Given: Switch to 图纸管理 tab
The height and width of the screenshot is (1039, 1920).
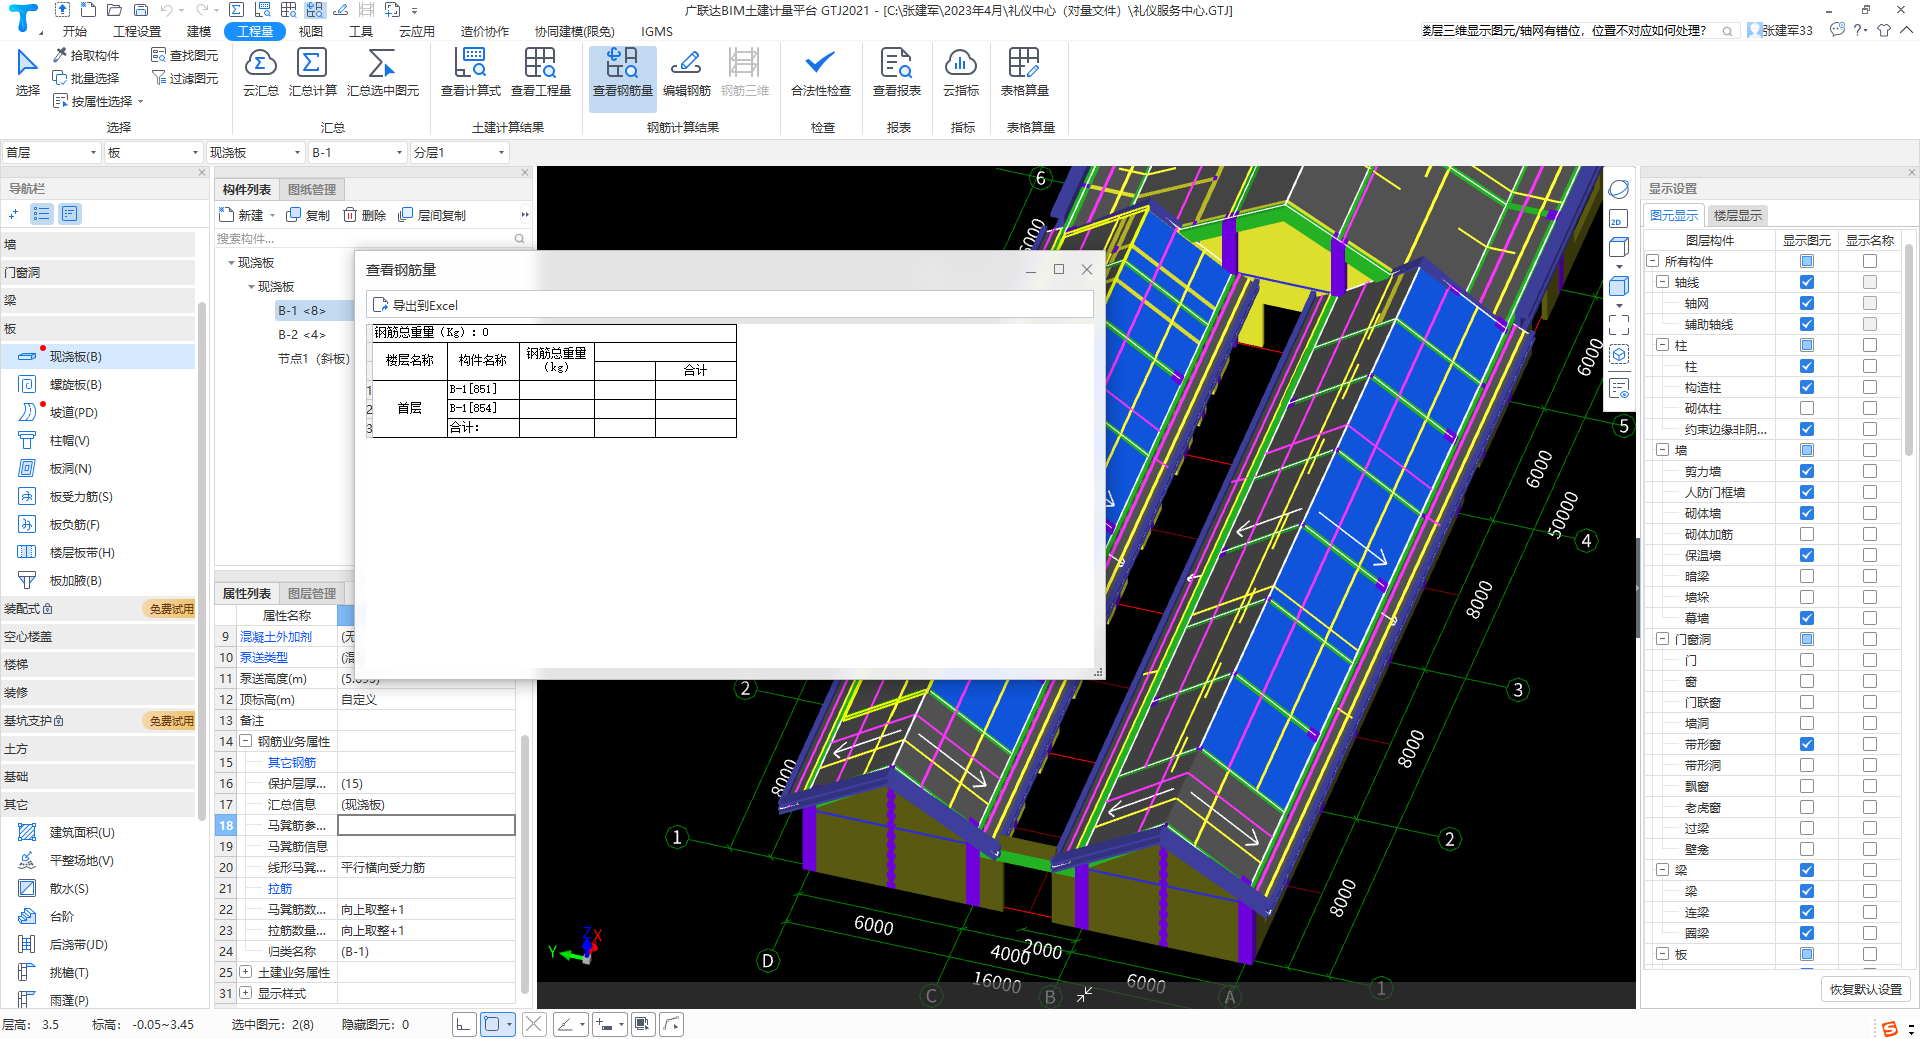Looking at the screenshot, I should 312,189.
